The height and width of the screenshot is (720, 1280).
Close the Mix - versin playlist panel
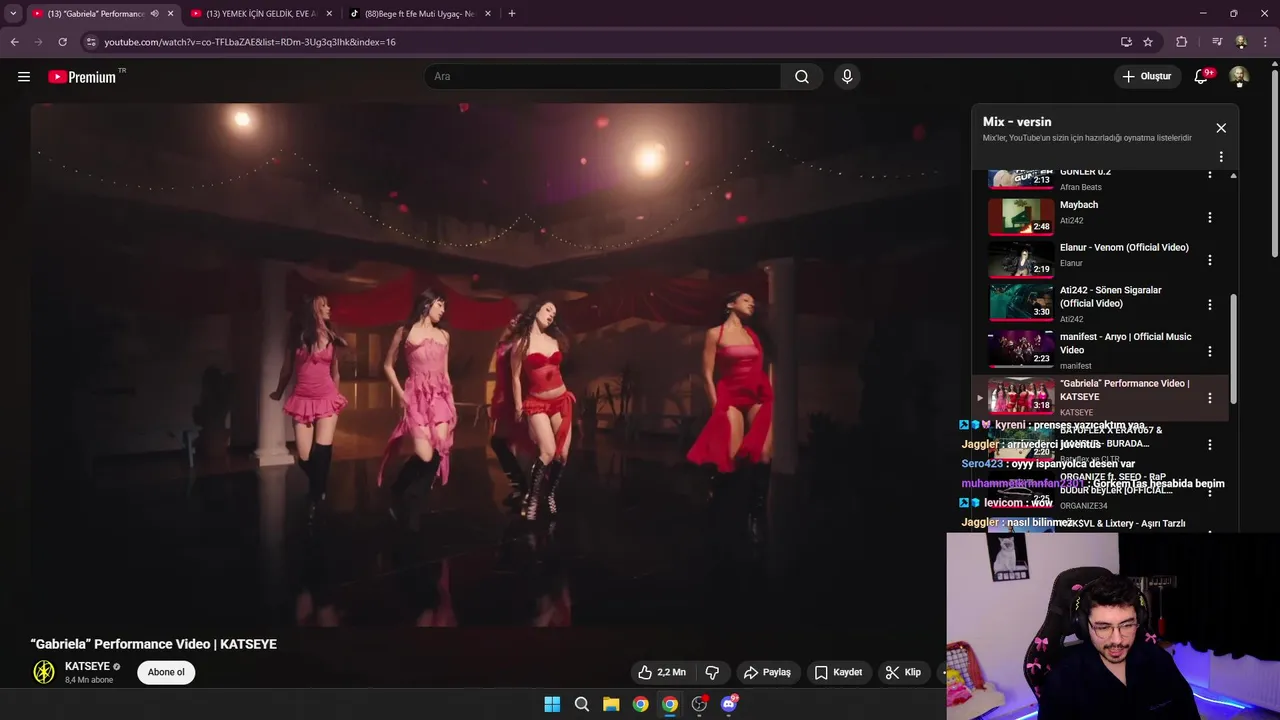(1221, 128)
